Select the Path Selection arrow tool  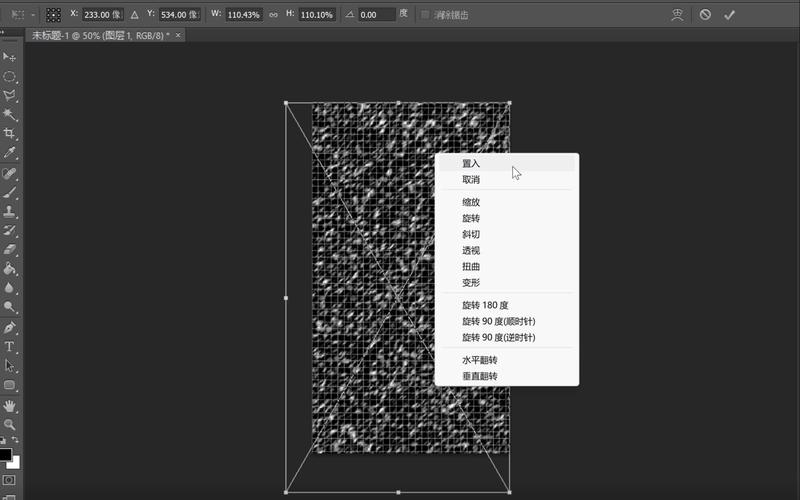pos(9,366)
